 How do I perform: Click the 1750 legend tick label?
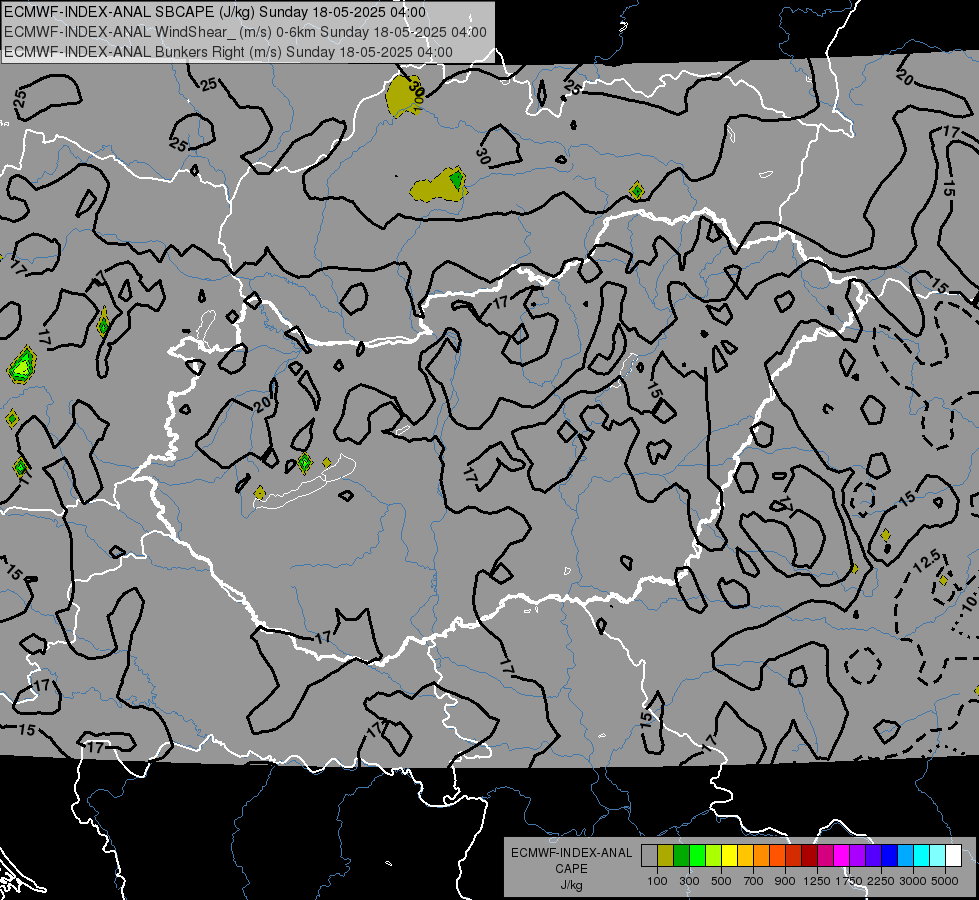[849, 881]
